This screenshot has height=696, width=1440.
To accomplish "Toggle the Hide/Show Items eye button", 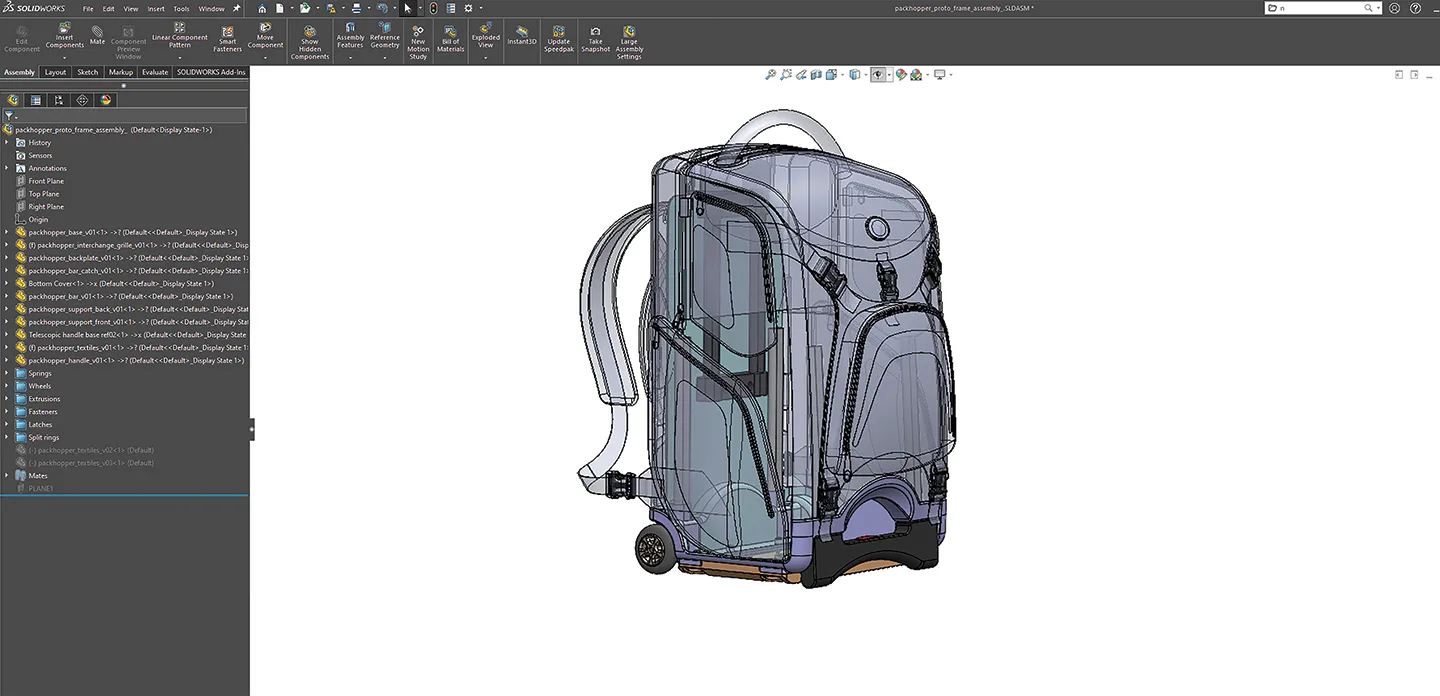I will pos(879,74).
